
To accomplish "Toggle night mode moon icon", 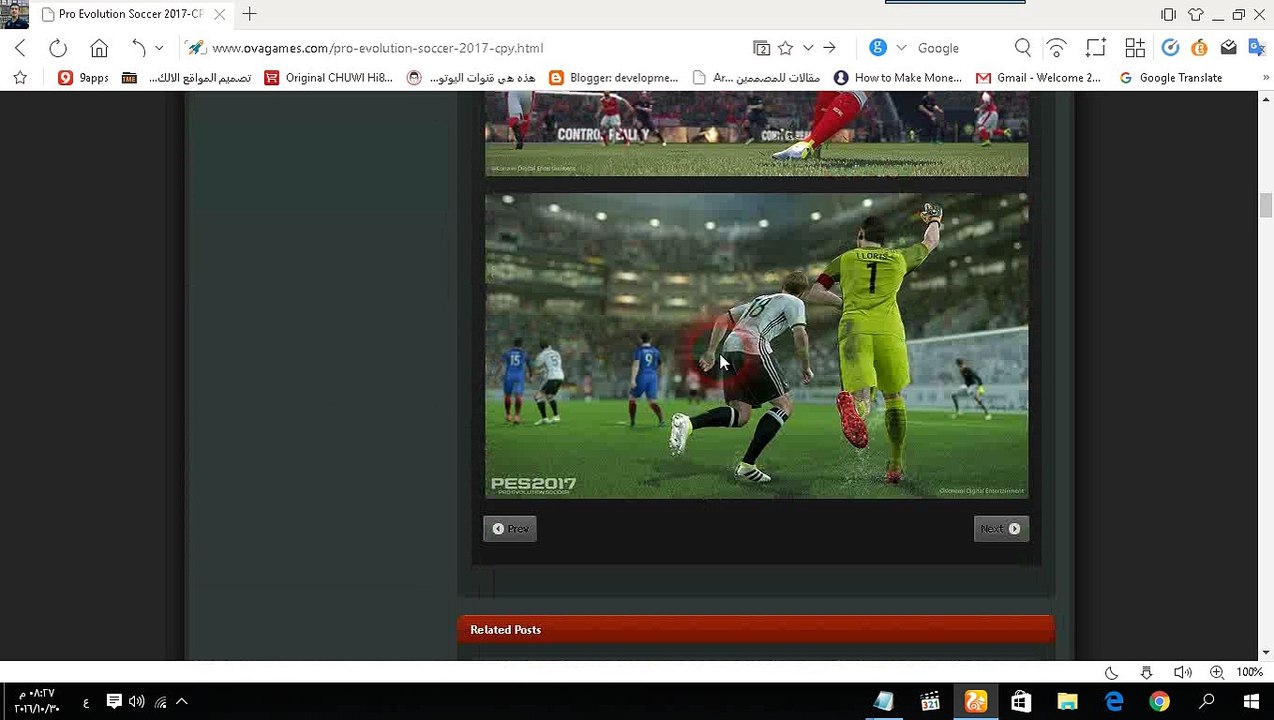I will point(1111,672).
